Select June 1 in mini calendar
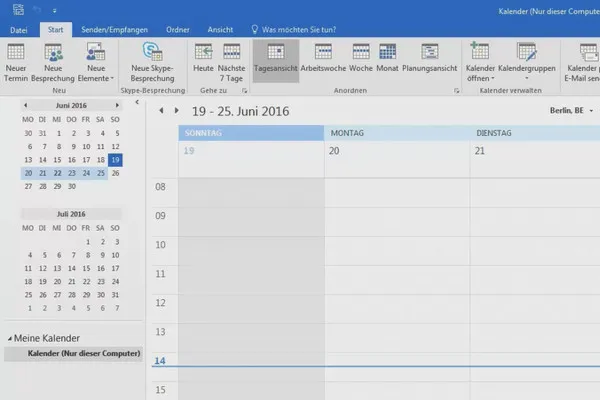Viewport: 600px width, 400px height. (59, 133)
